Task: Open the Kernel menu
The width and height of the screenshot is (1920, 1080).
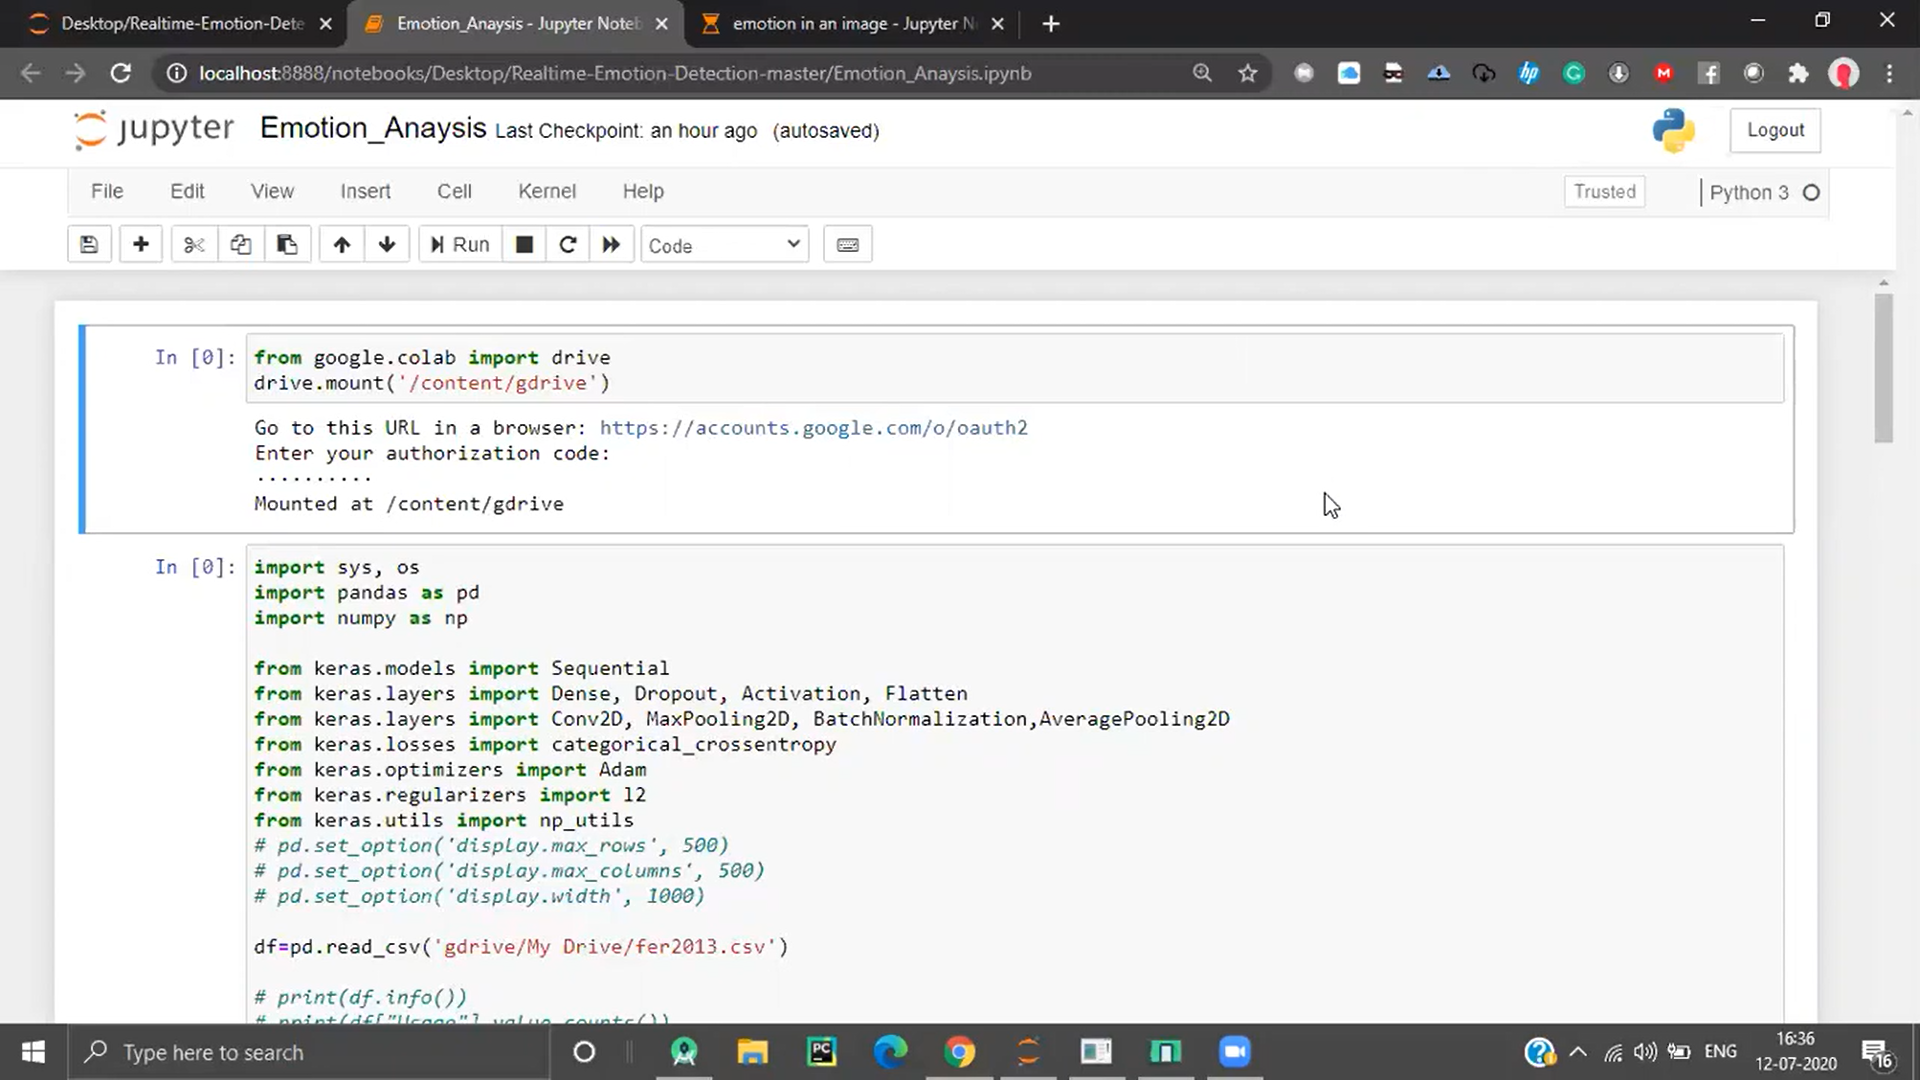Action: coord(546,191)
